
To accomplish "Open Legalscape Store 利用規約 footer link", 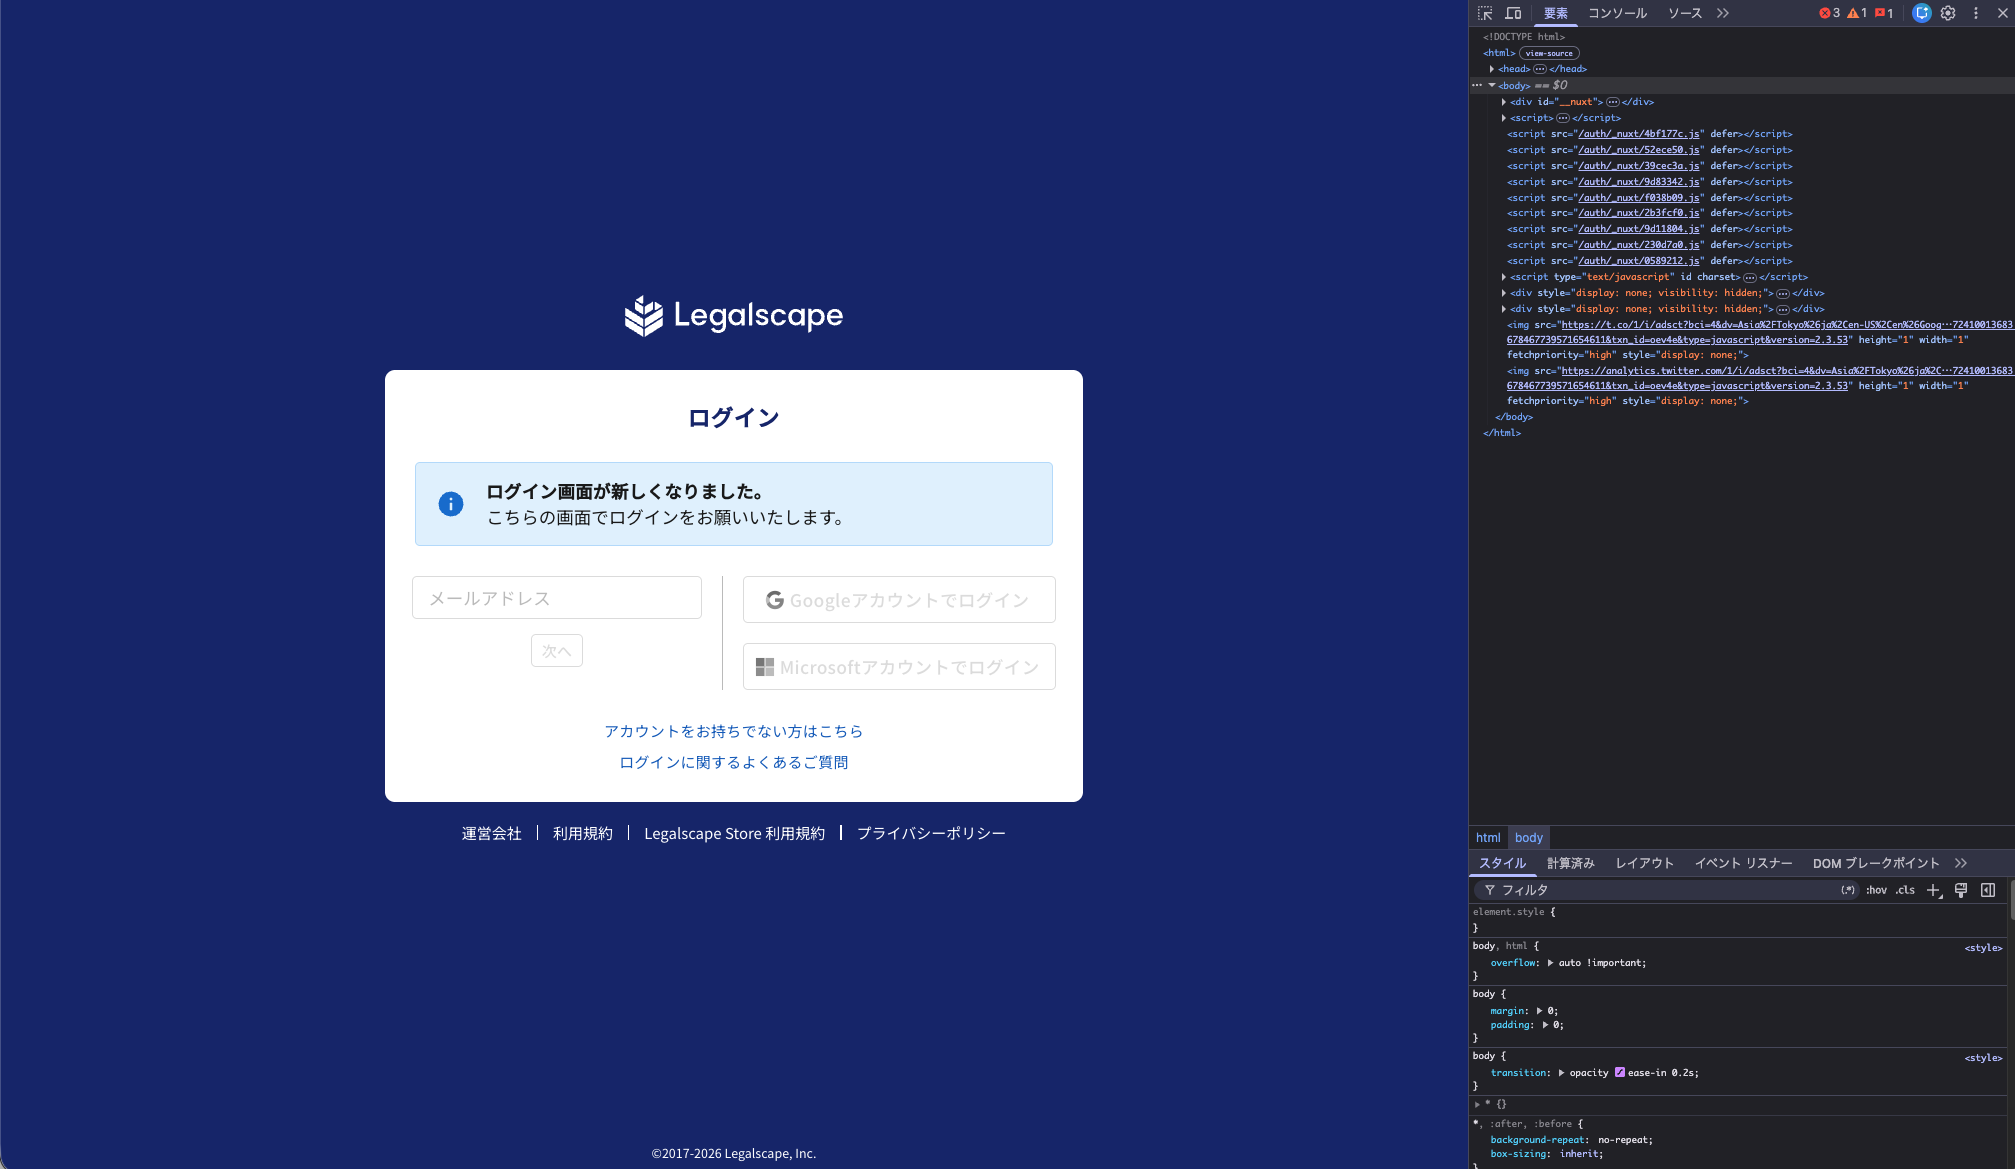I will point(735,833).
